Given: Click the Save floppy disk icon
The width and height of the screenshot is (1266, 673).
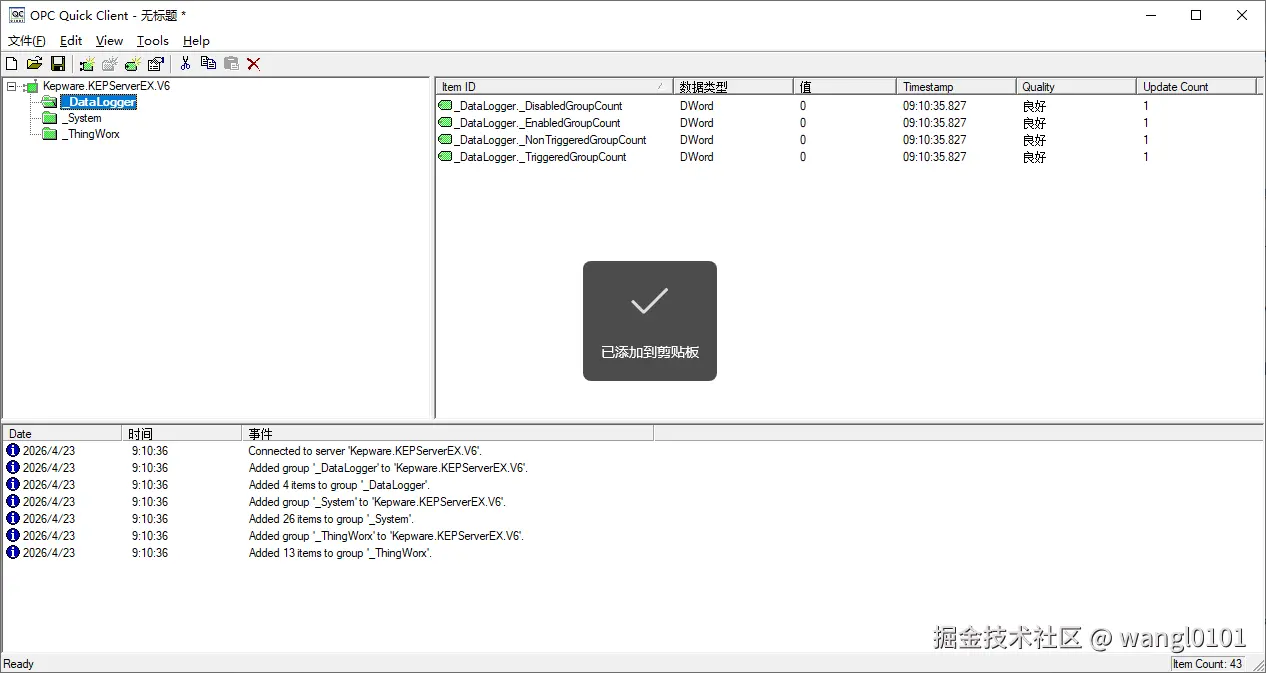Looking at the screenshot, I should (58, 64).
